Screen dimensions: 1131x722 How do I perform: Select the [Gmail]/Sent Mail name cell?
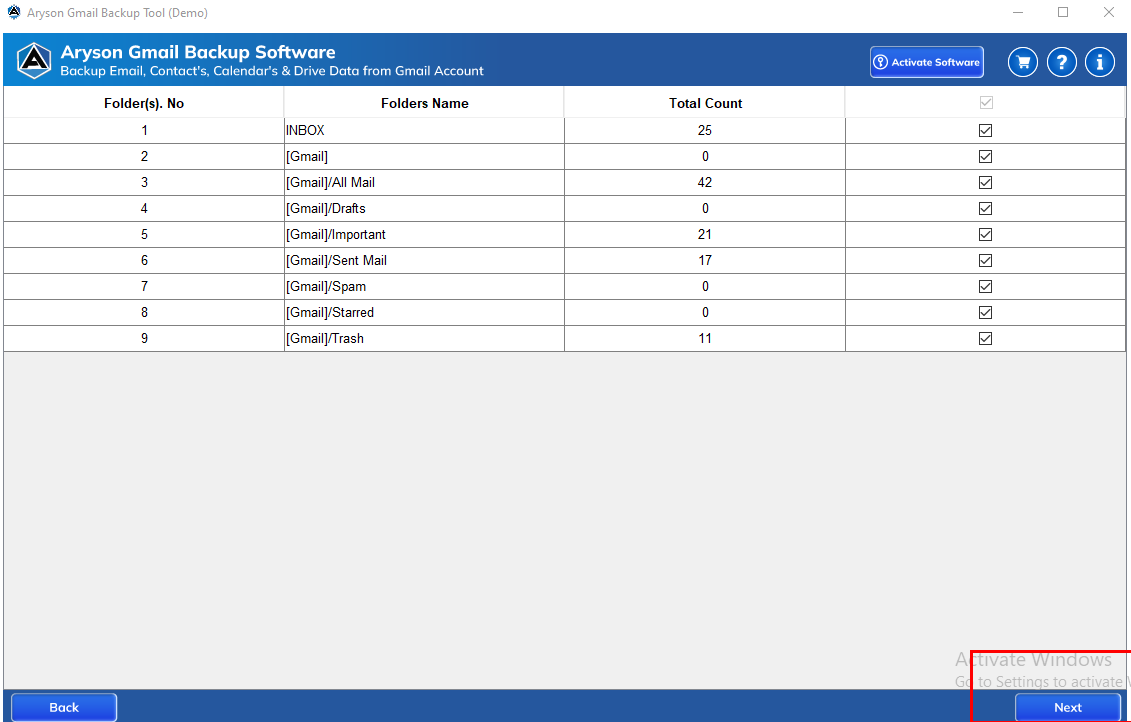coord(424,260)
